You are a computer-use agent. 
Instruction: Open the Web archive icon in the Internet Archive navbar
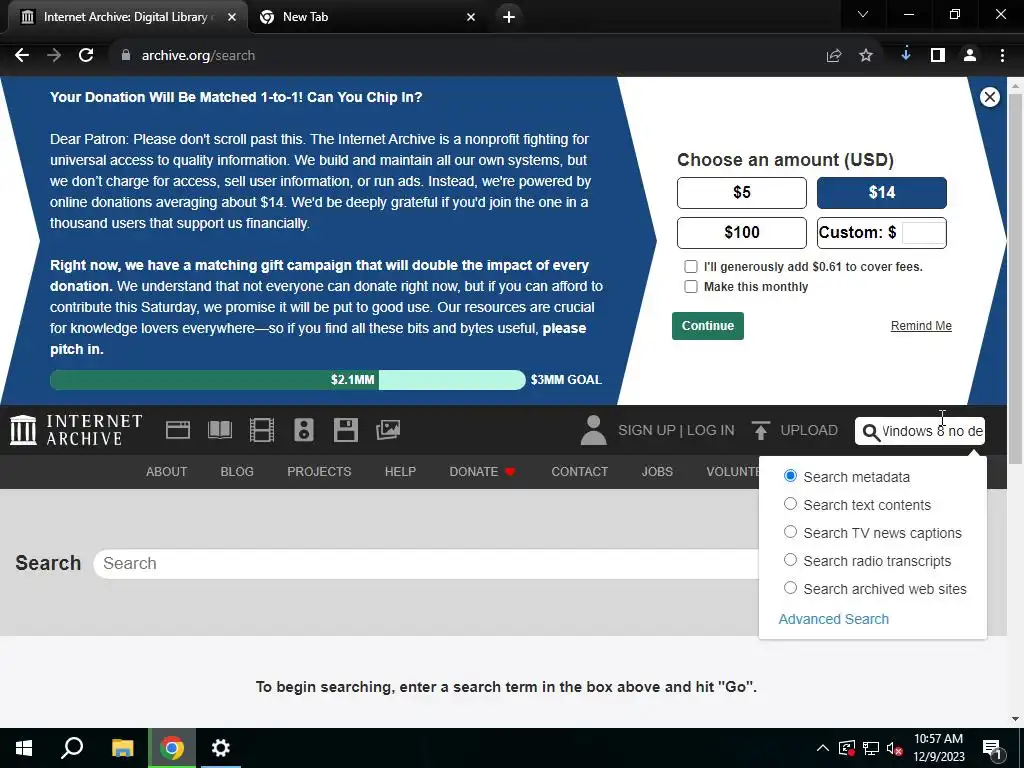[x=178, y=430]
